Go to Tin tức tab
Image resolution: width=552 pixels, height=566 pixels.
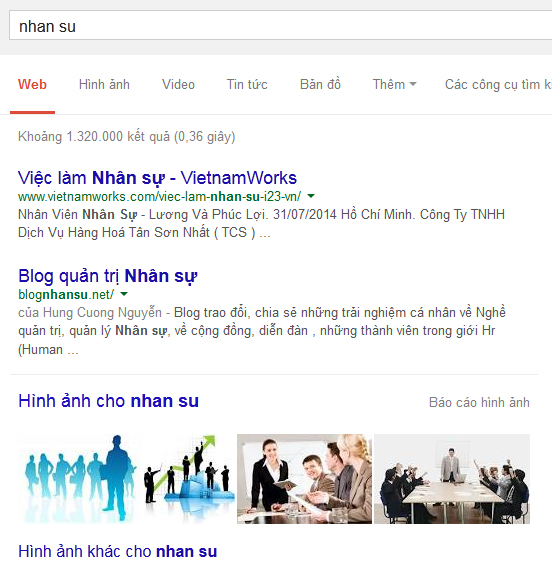tap(247, 84)
